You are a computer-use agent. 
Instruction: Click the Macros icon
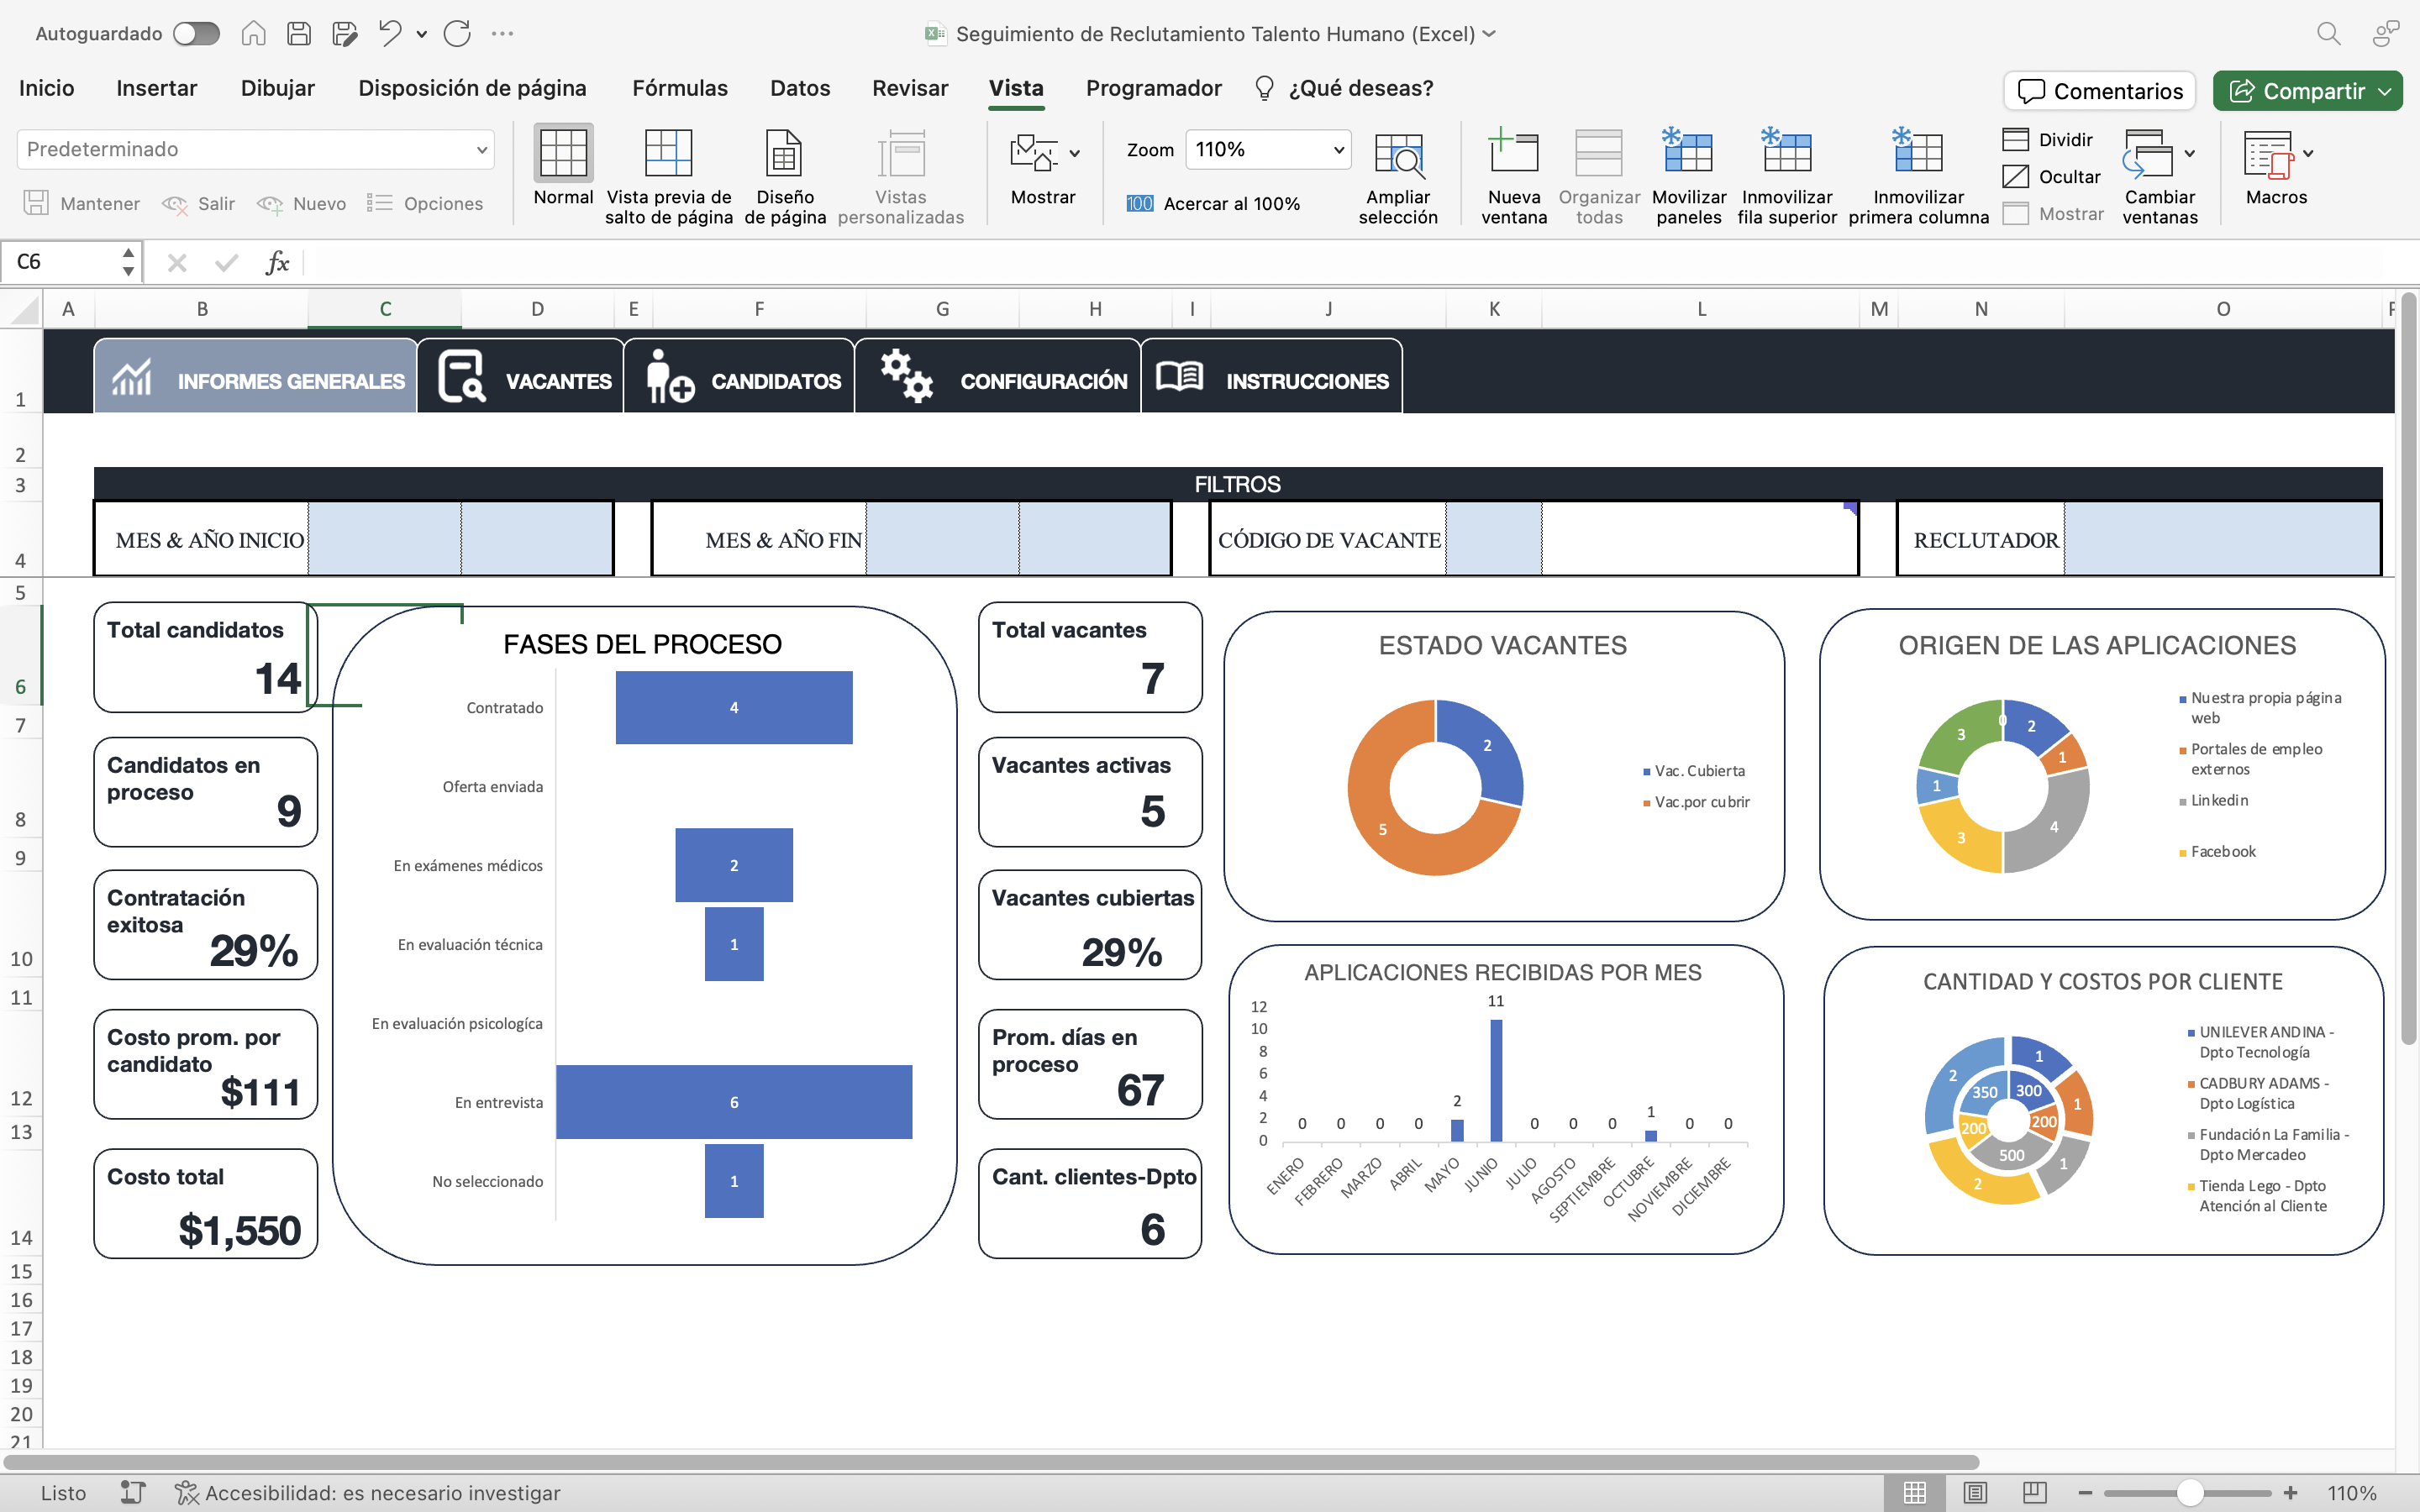tap(2268, 154)
